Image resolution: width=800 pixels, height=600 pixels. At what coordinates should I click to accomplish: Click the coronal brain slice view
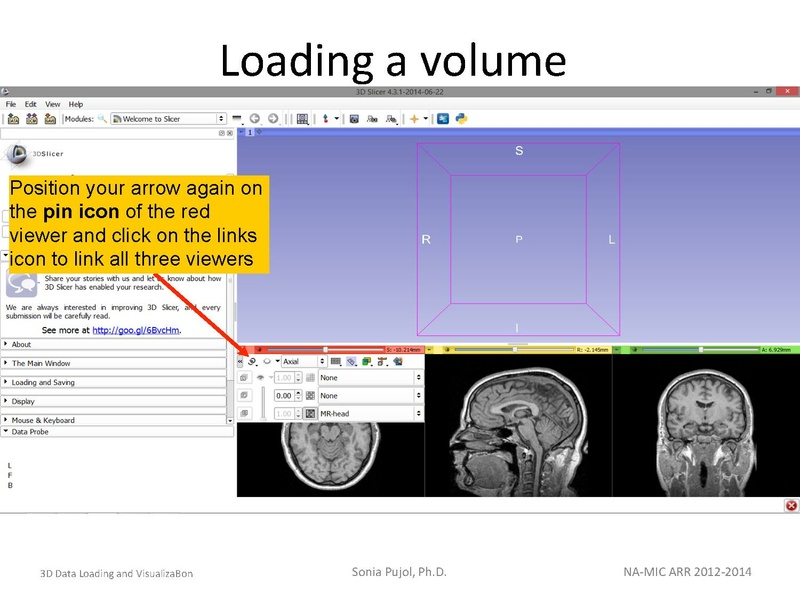coord(706,425)
